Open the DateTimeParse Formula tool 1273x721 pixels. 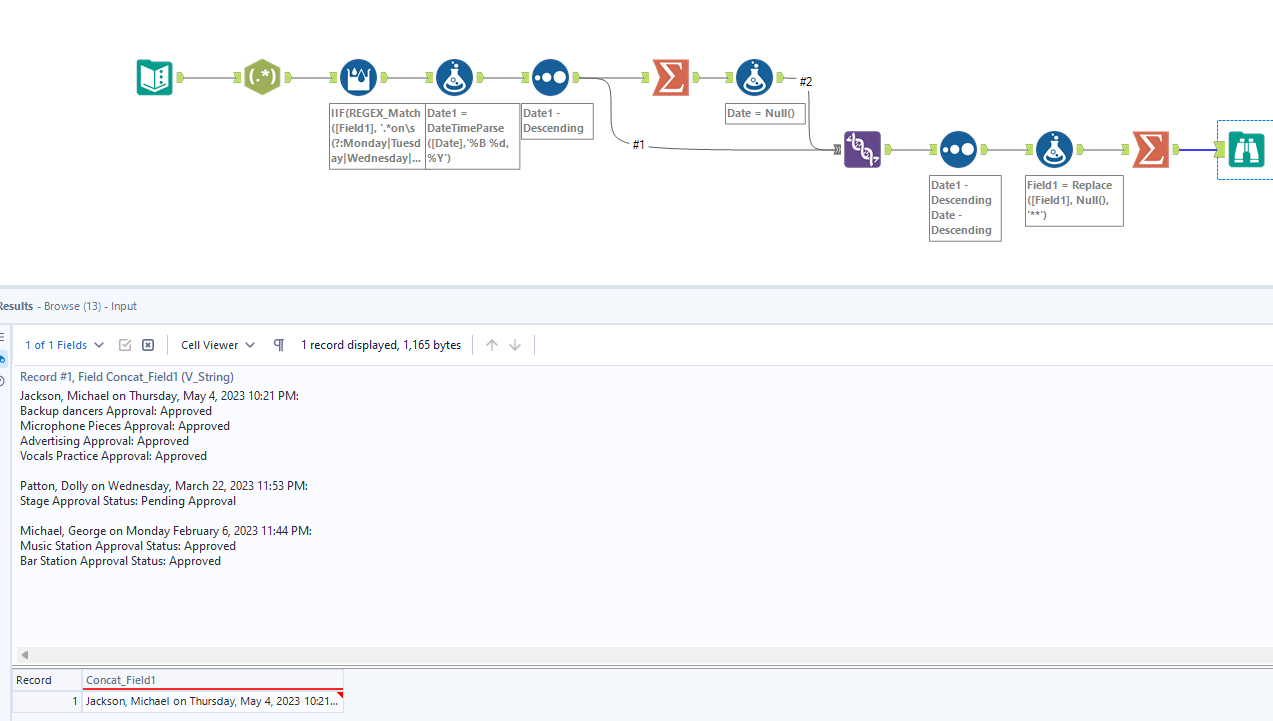(454, 77)
